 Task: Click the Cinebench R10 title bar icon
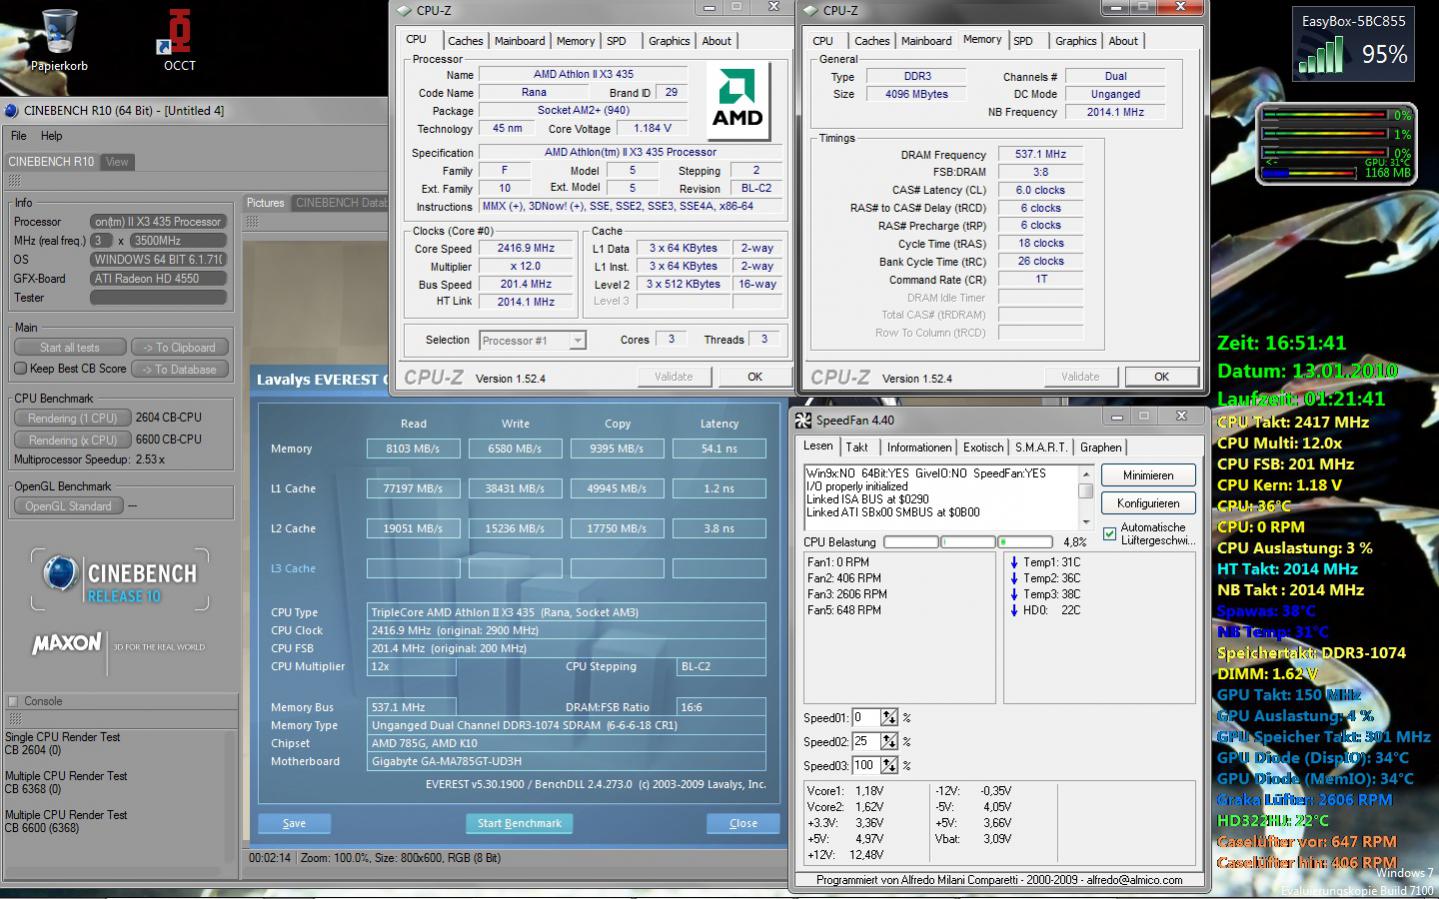(x=11, y=110)
